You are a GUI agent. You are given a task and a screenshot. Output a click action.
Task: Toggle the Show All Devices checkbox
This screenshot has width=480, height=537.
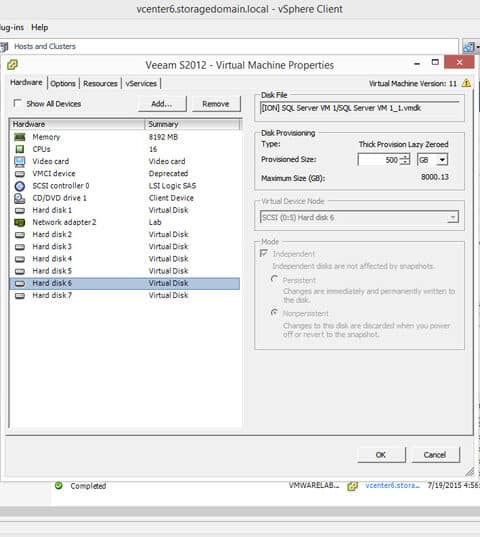click(x=17, y=103)
